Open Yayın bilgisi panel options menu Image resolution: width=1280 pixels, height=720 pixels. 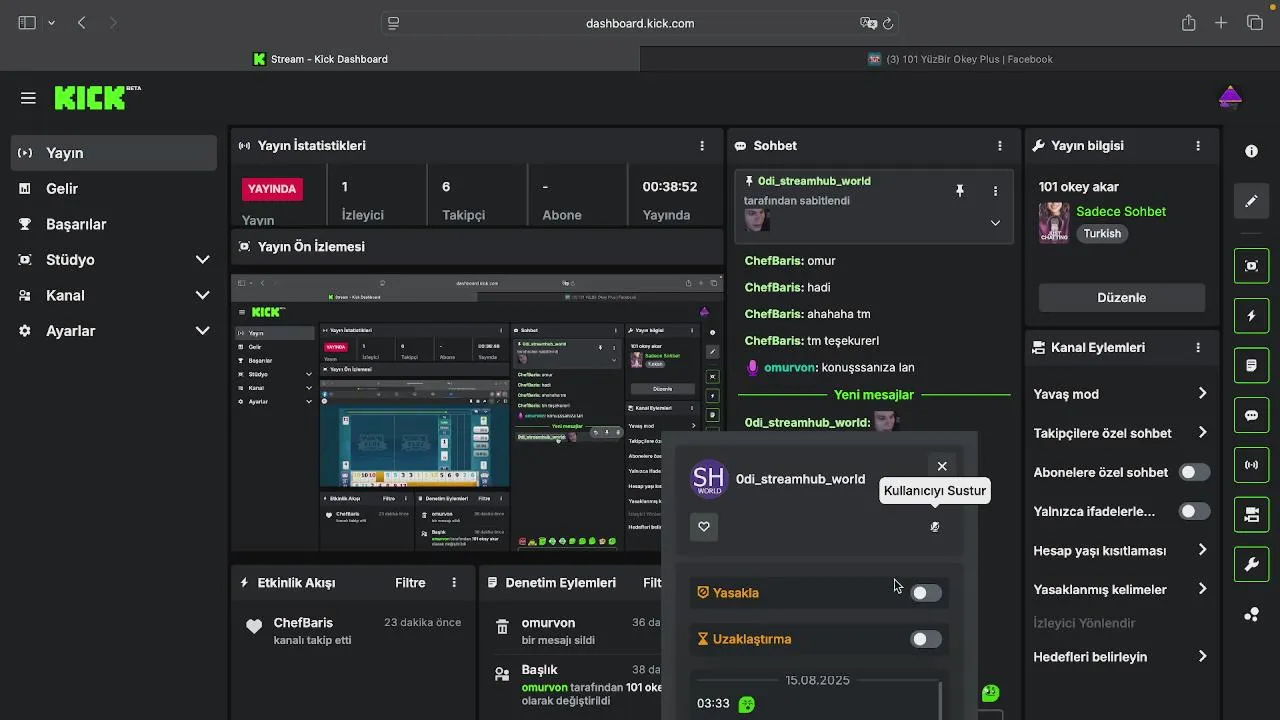click(1198, 146)
